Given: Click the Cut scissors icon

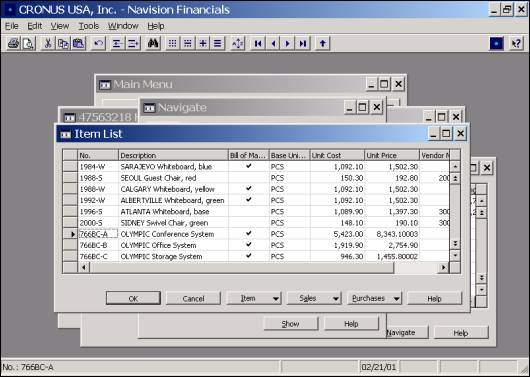Looking at the screenshot, I should pyautogui.click(x=48, y=43).
